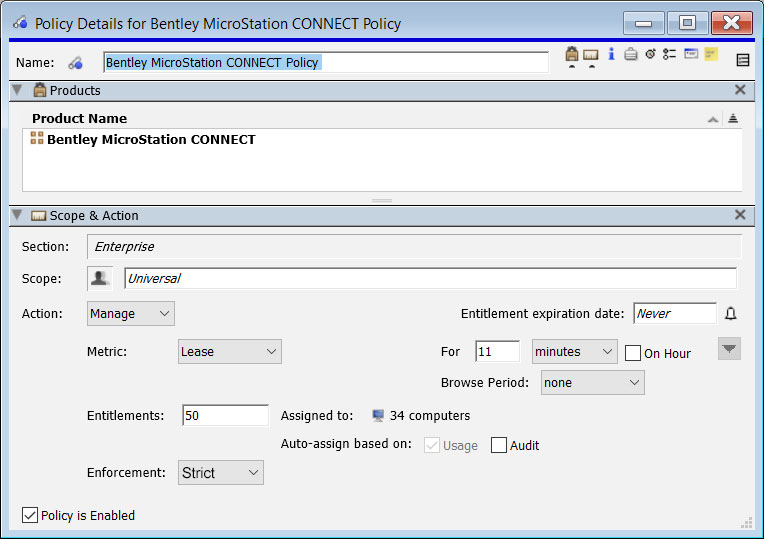Open the blue info pane icon

(611, 54)
